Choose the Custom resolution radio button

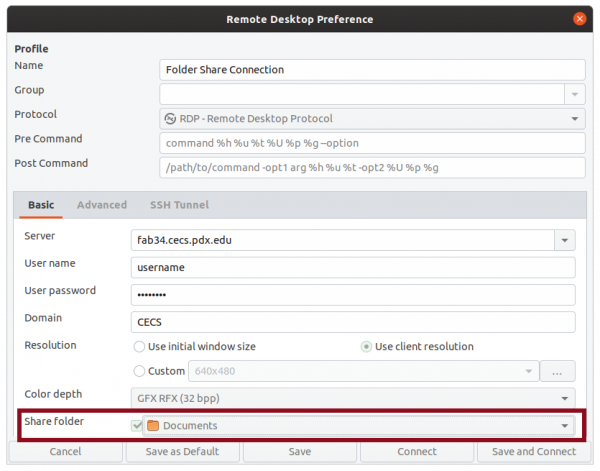click(x=140, y=371)
